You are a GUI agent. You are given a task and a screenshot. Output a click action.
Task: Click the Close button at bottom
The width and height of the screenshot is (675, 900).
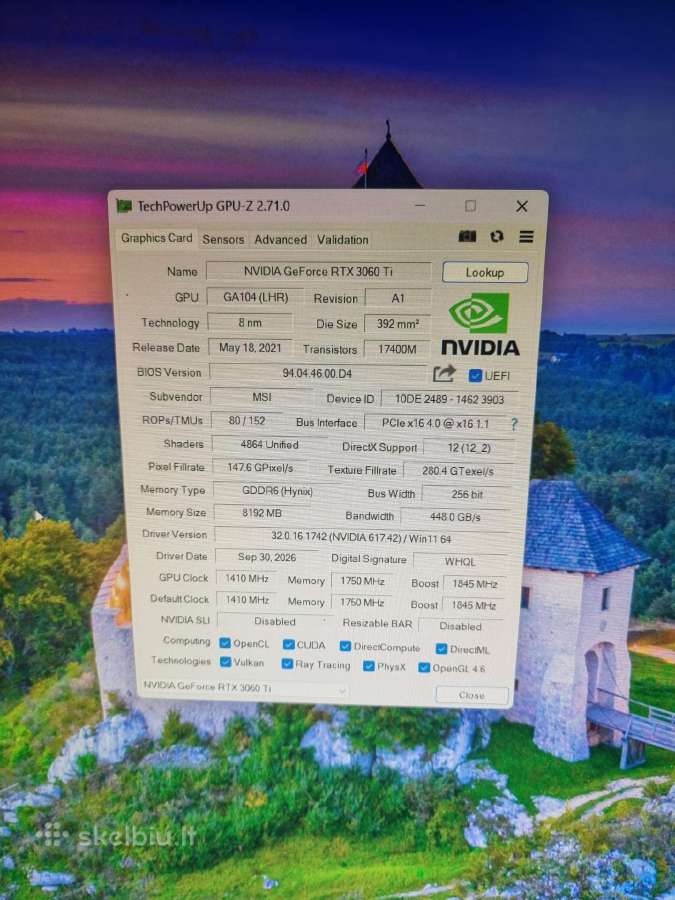[x=472, y=695]
